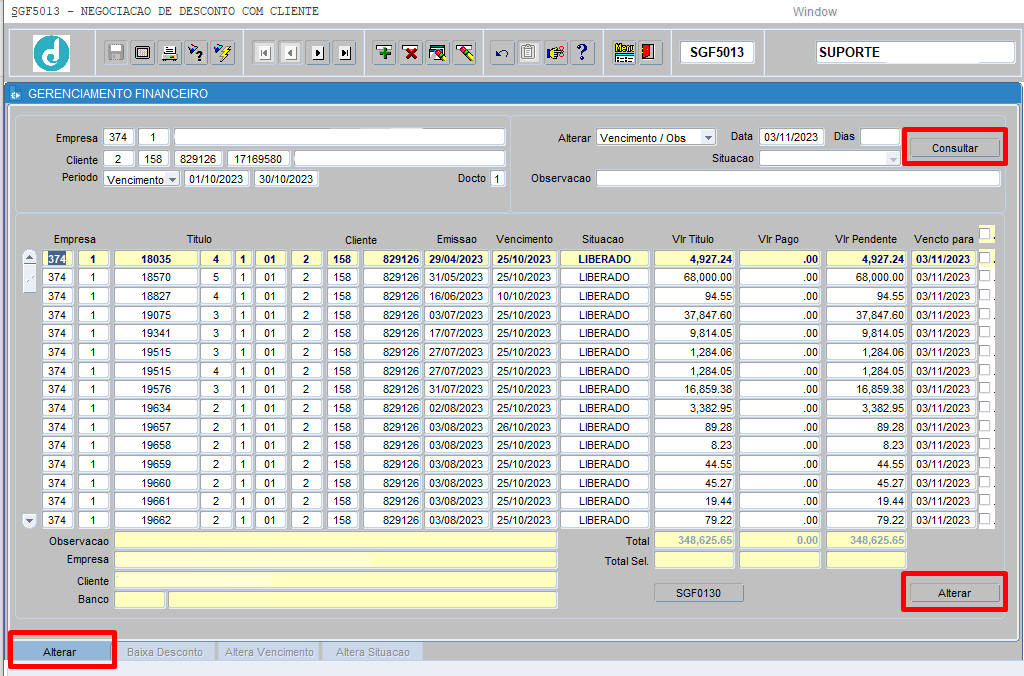Switch to the Altera Situacao tab
Screen dimensions: 1024x676
373,652
